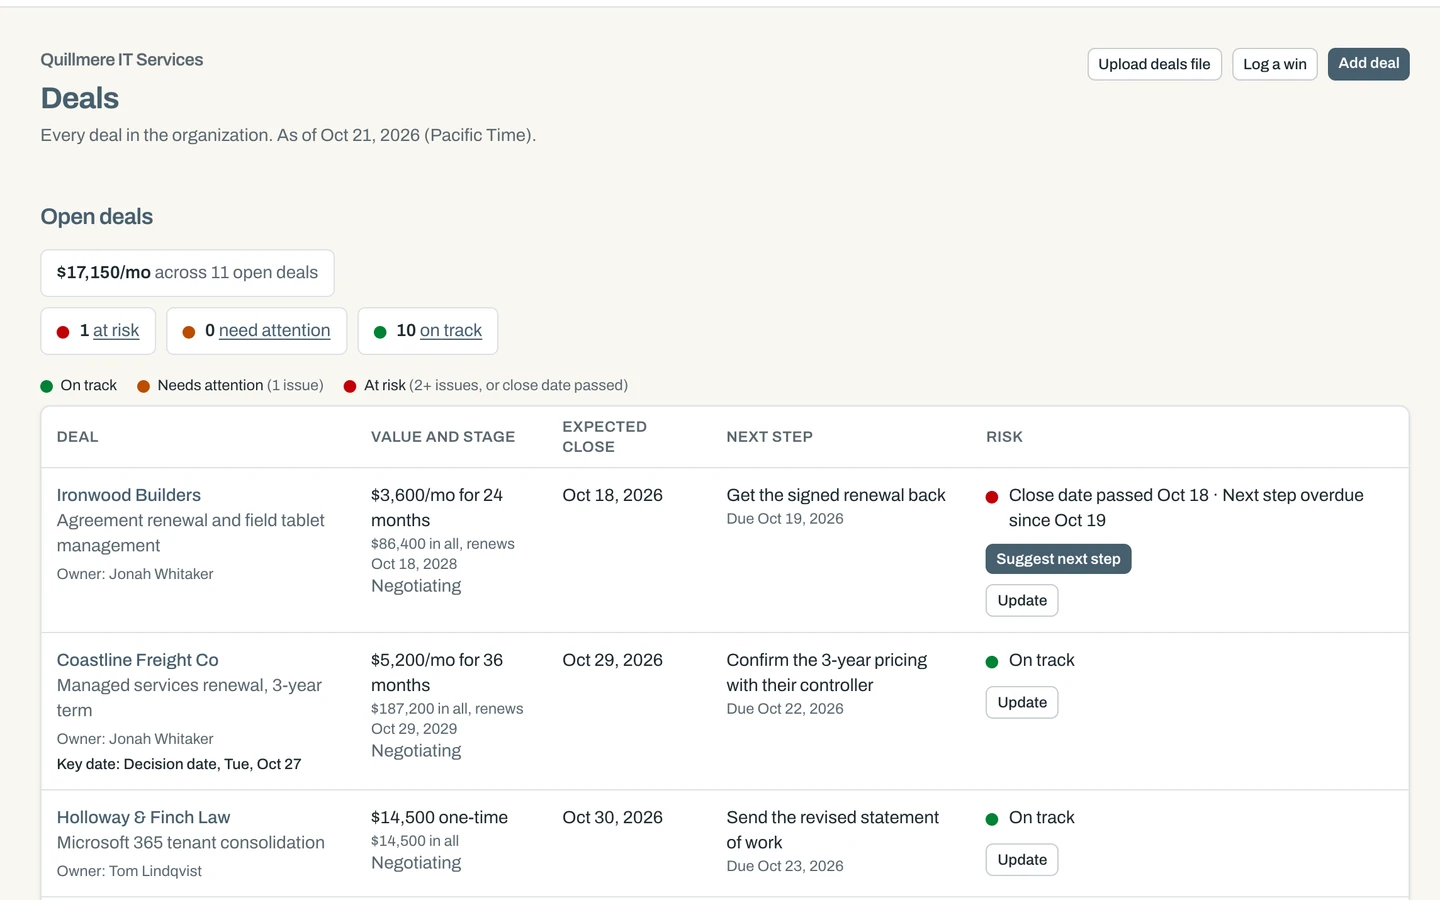This screenshot has height=900, width=1440.
Task: Click the Upload deals file button
Action: click(1154, 64)
